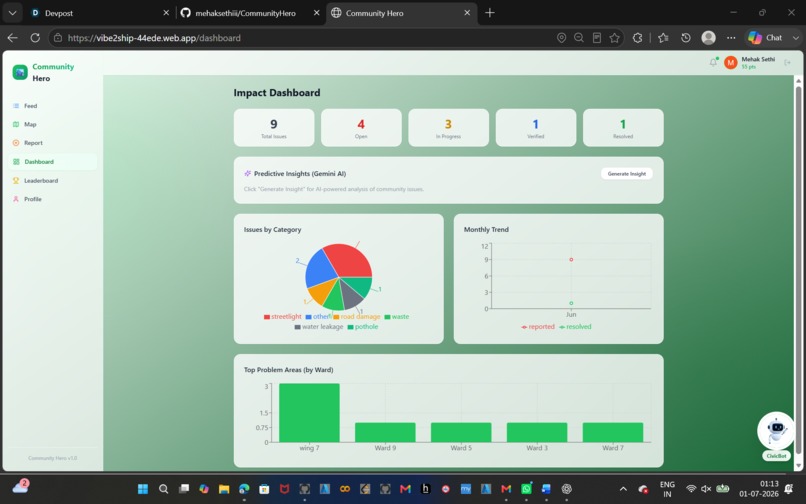The height and width of the screenshot is (504, 806).
Task: Click the zoom magnifier icon in address bar
Action: (579, 38)
